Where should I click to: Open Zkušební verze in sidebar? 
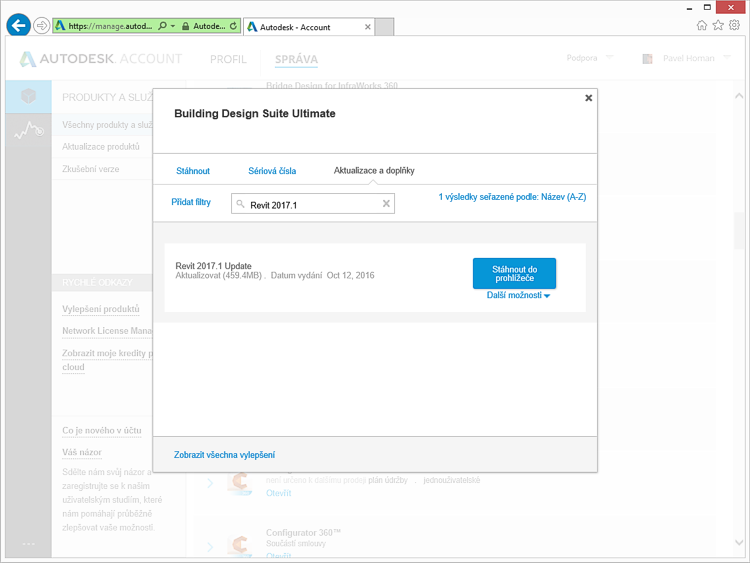(x=90, y=169)
